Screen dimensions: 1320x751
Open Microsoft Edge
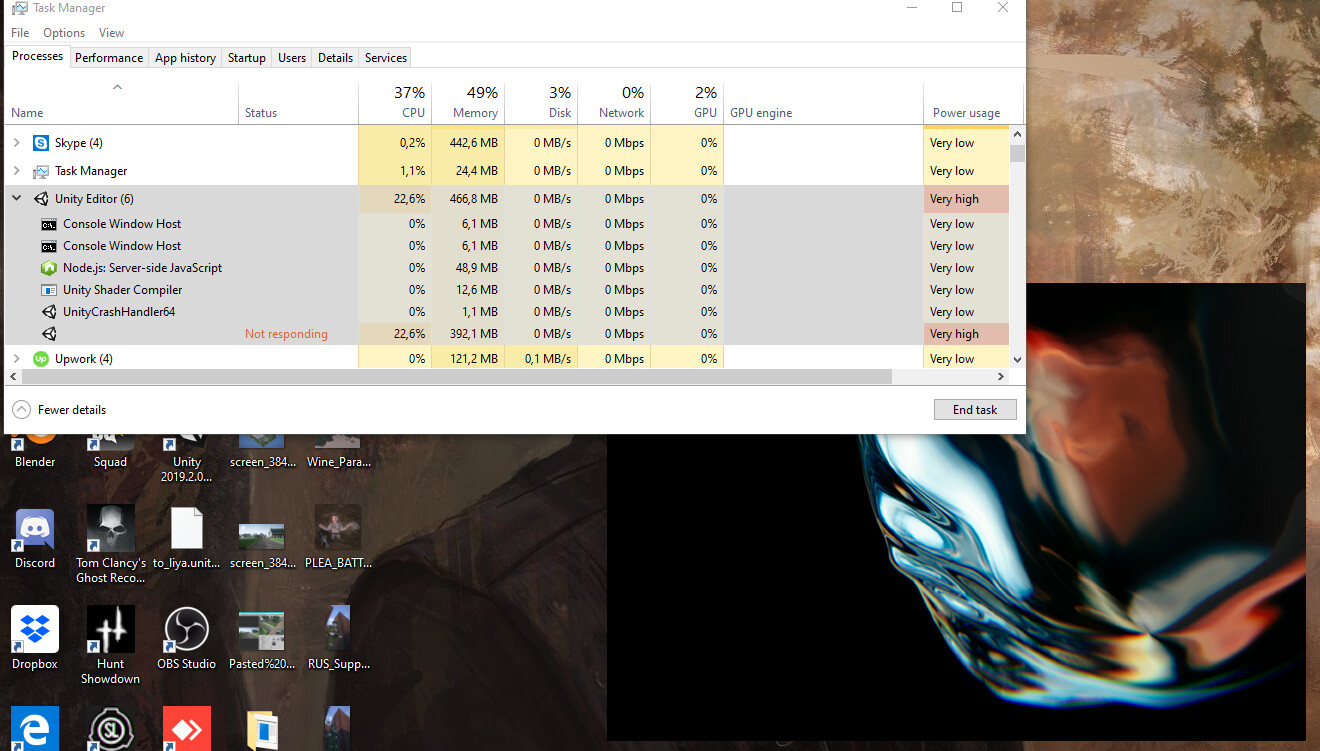click(x=34, y=730)
